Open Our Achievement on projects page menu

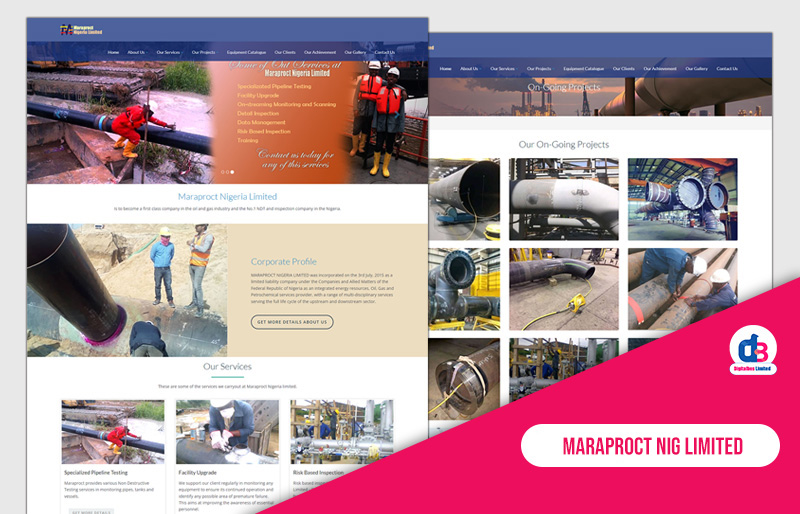coord(660,68)
